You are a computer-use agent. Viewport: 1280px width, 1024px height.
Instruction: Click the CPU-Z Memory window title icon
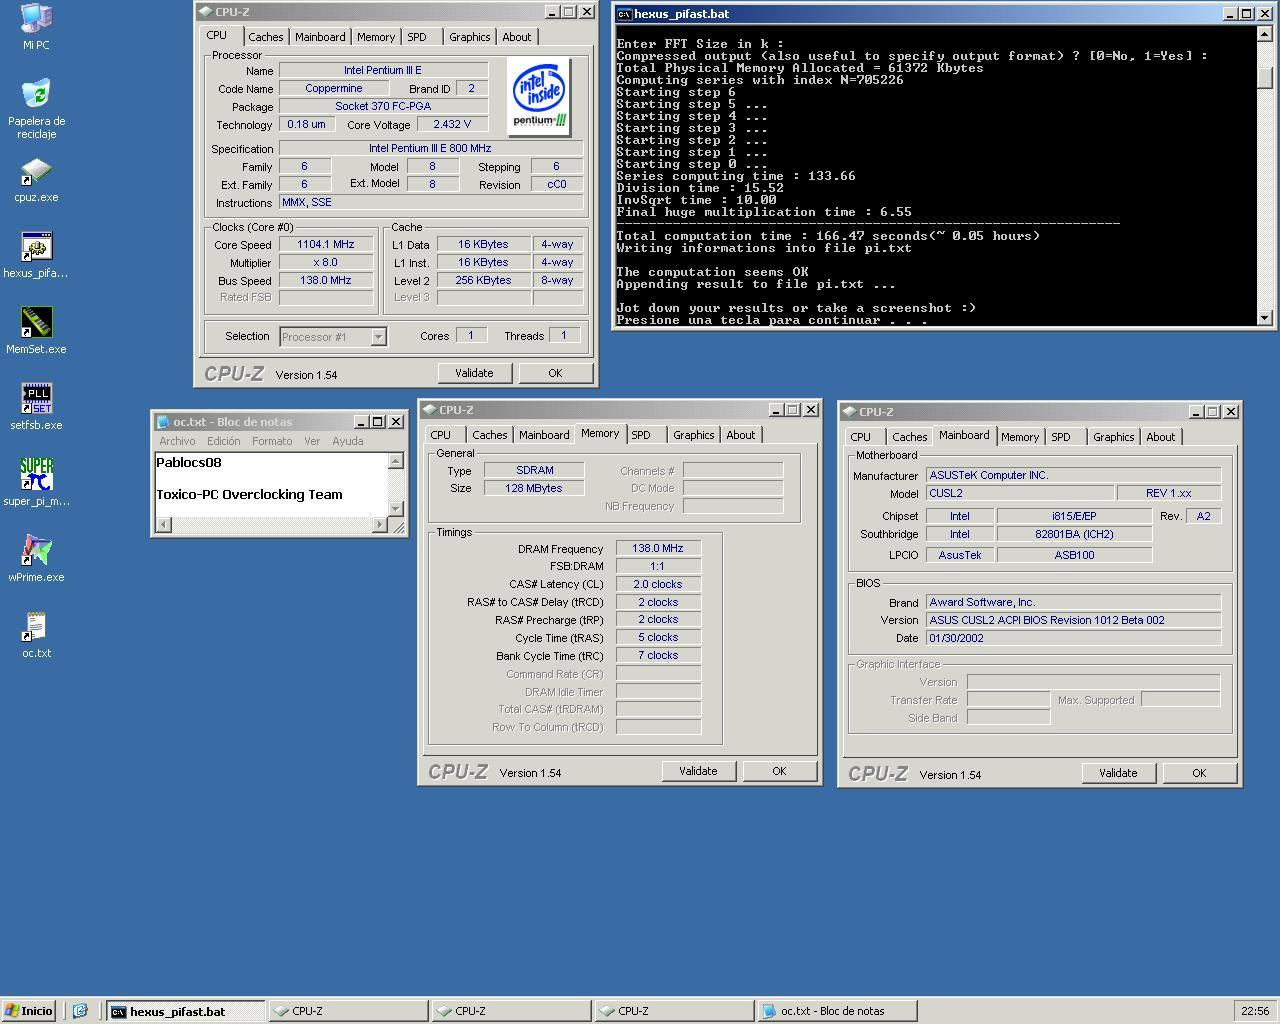429,410
